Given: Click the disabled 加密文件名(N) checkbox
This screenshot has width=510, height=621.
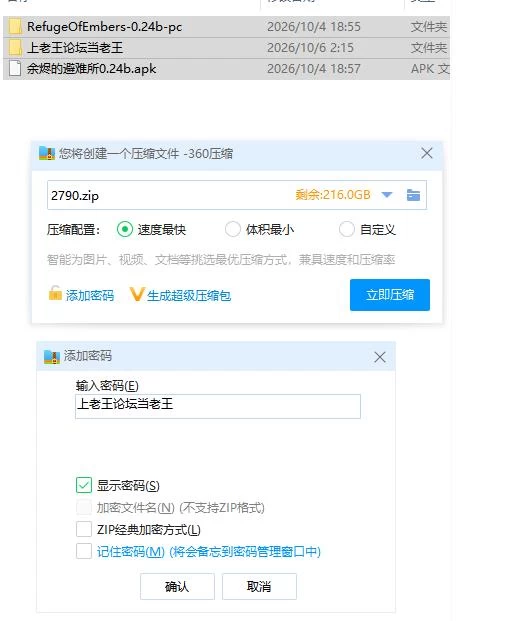Looking at the screenshot, I should click(84, 507).
